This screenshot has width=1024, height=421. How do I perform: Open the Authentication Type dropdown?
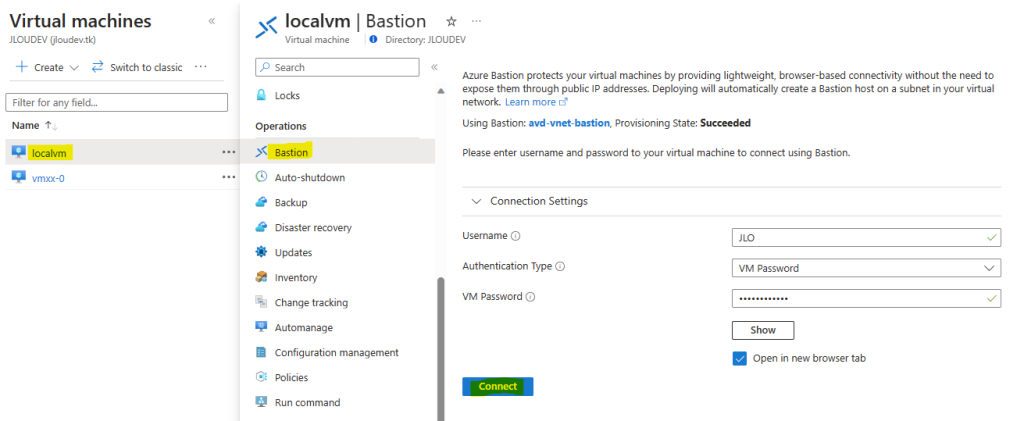[x=866, y=268]
